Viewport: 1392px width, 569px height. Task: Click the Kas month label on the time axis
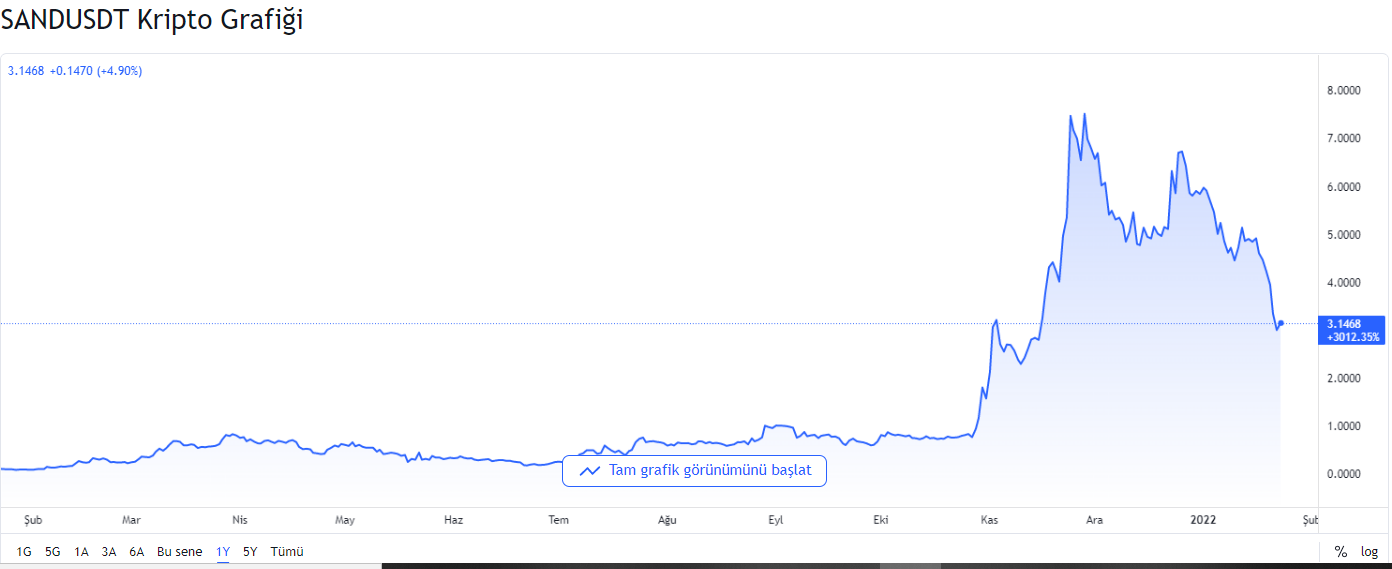[989, 520]
